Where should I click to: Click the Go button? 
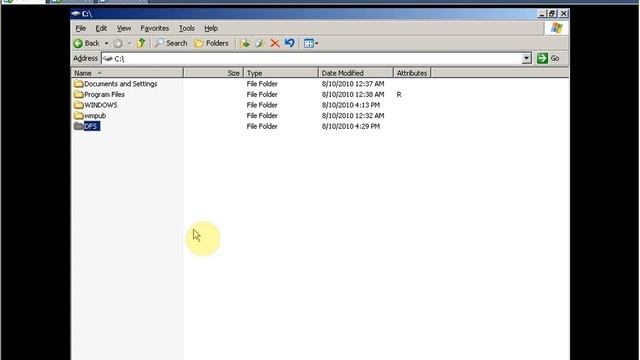click(x=548, y=58)
